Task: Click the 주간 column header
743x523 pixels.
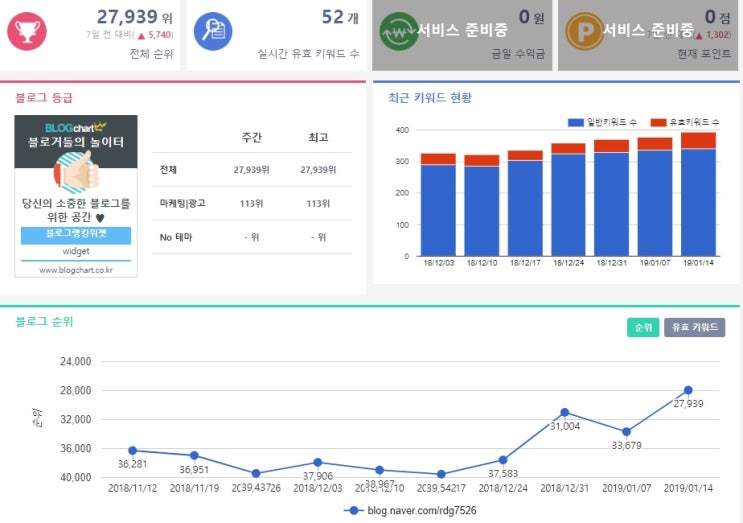Action: coord(251,137)
